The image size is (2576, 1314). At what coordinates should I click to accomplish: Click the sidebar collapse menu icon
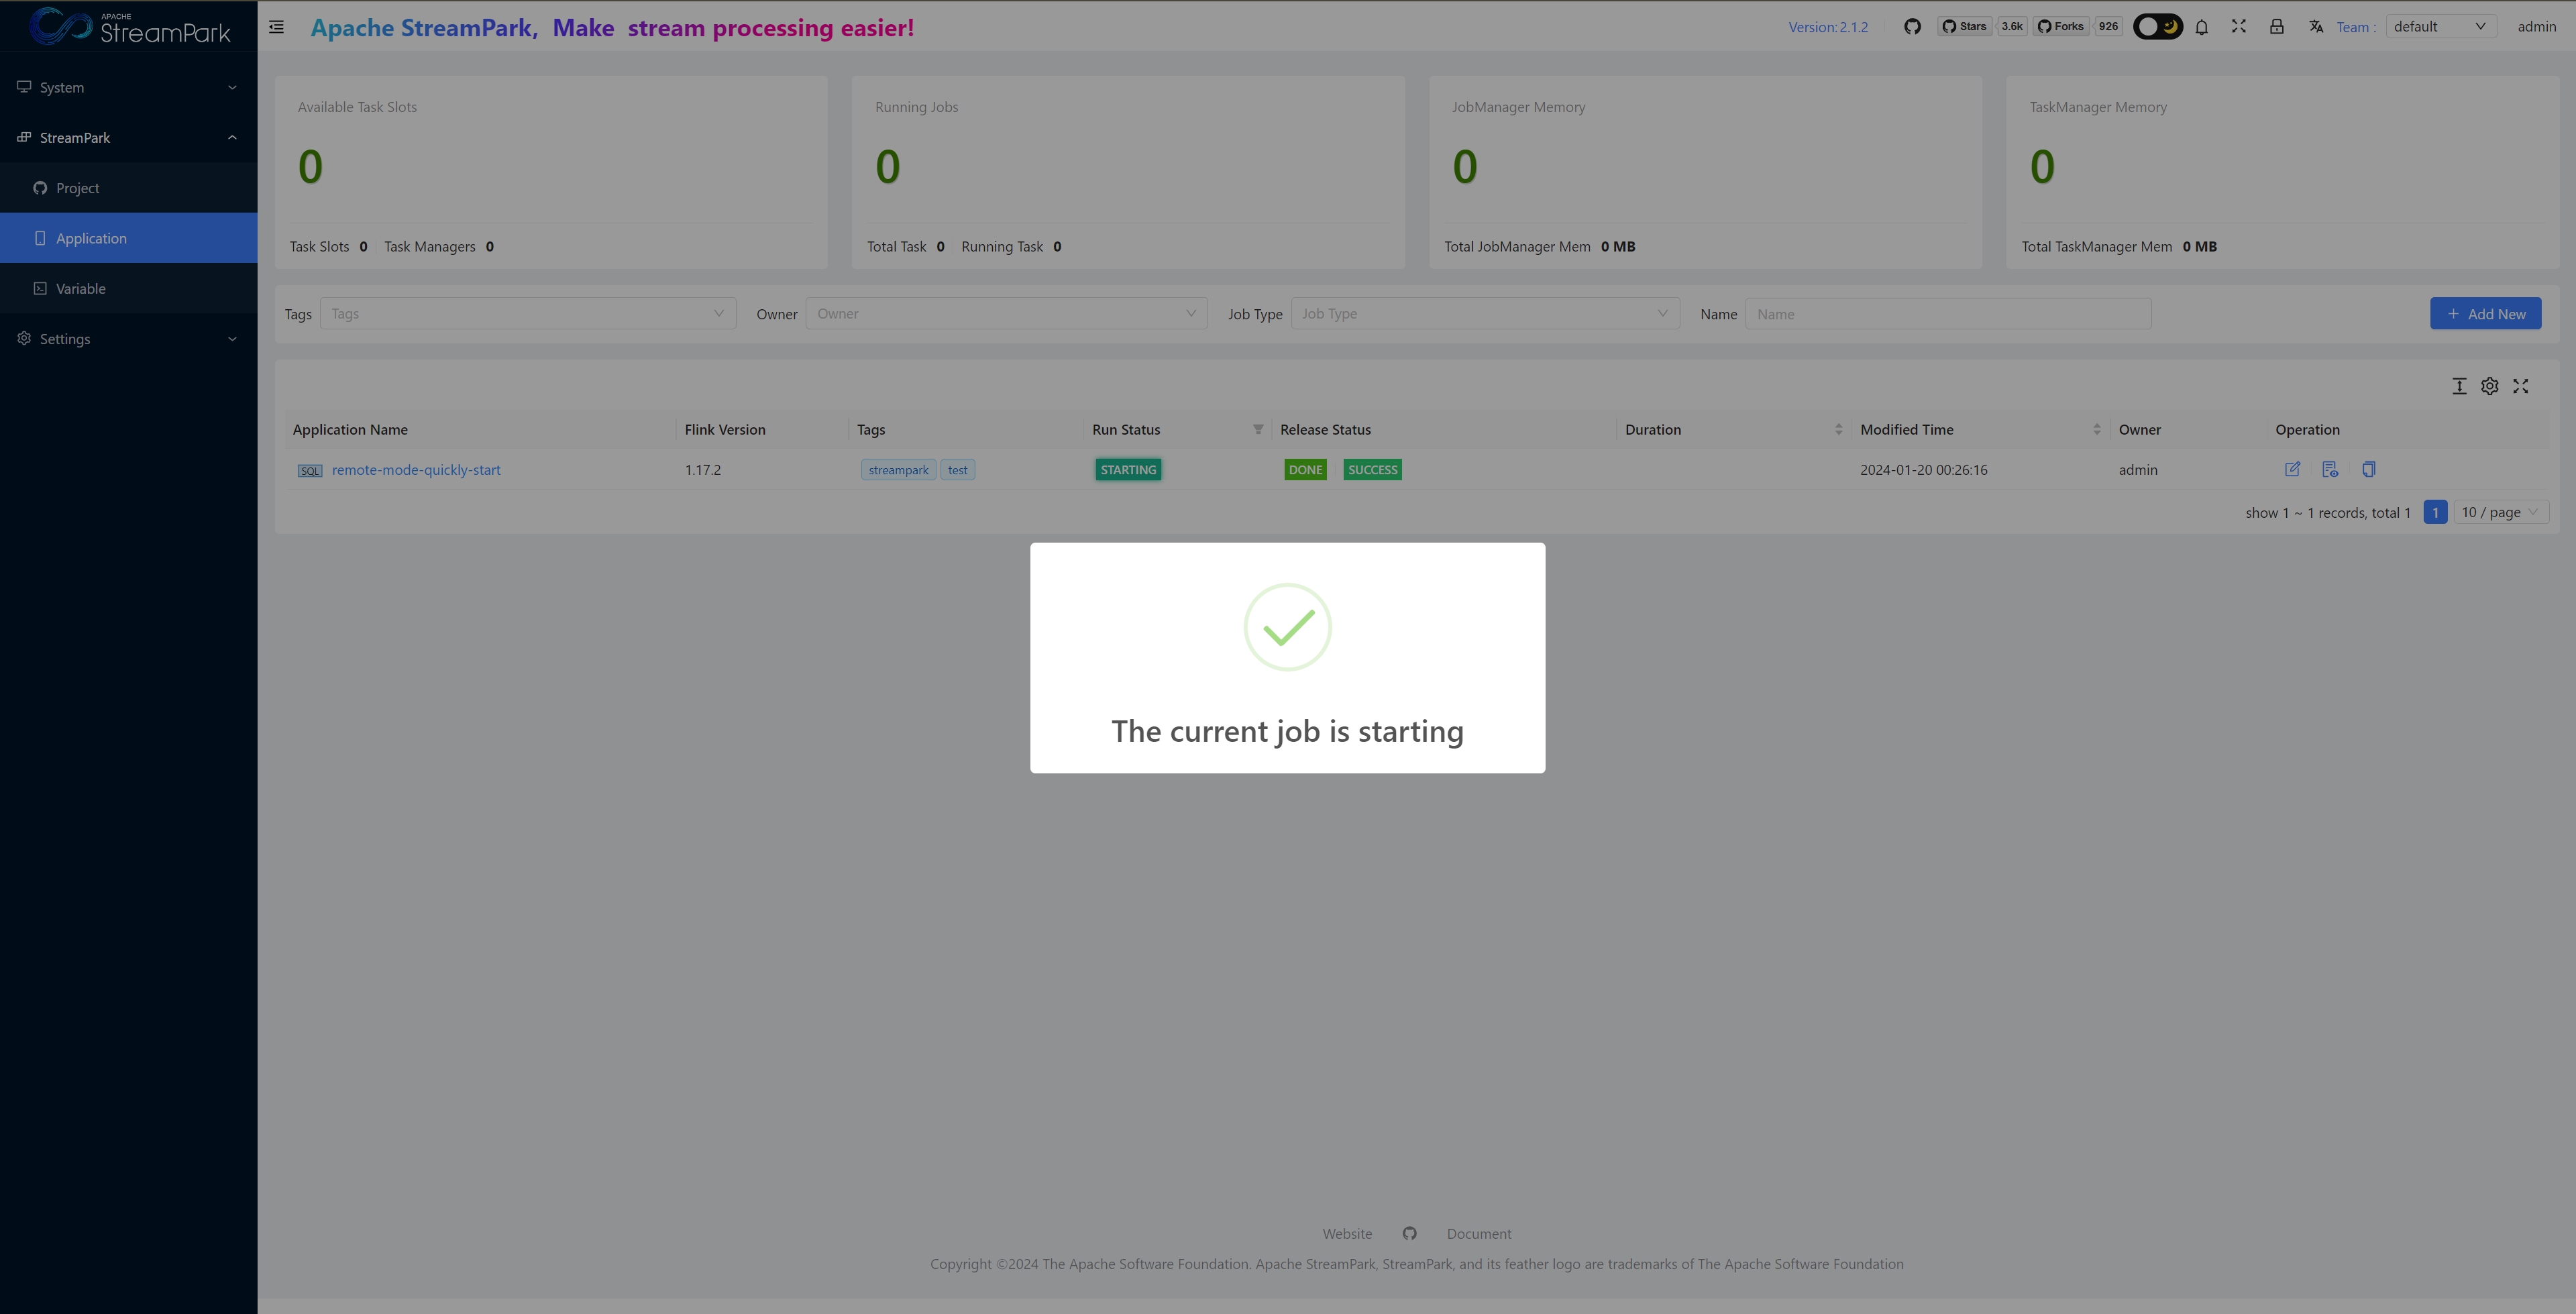click(276, 27)
